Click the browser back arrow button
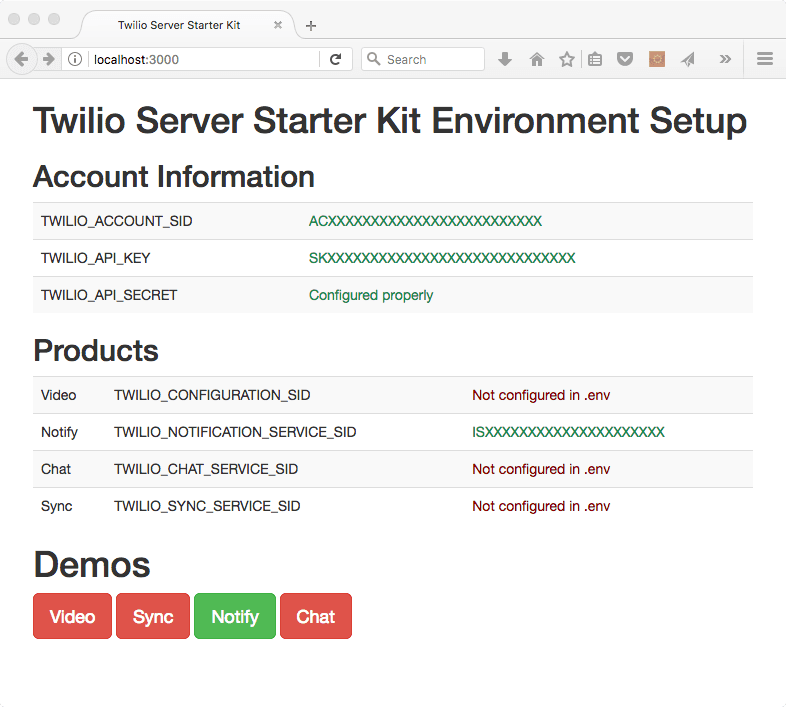Viewport: 786px width, 707px height. point(22,60)
